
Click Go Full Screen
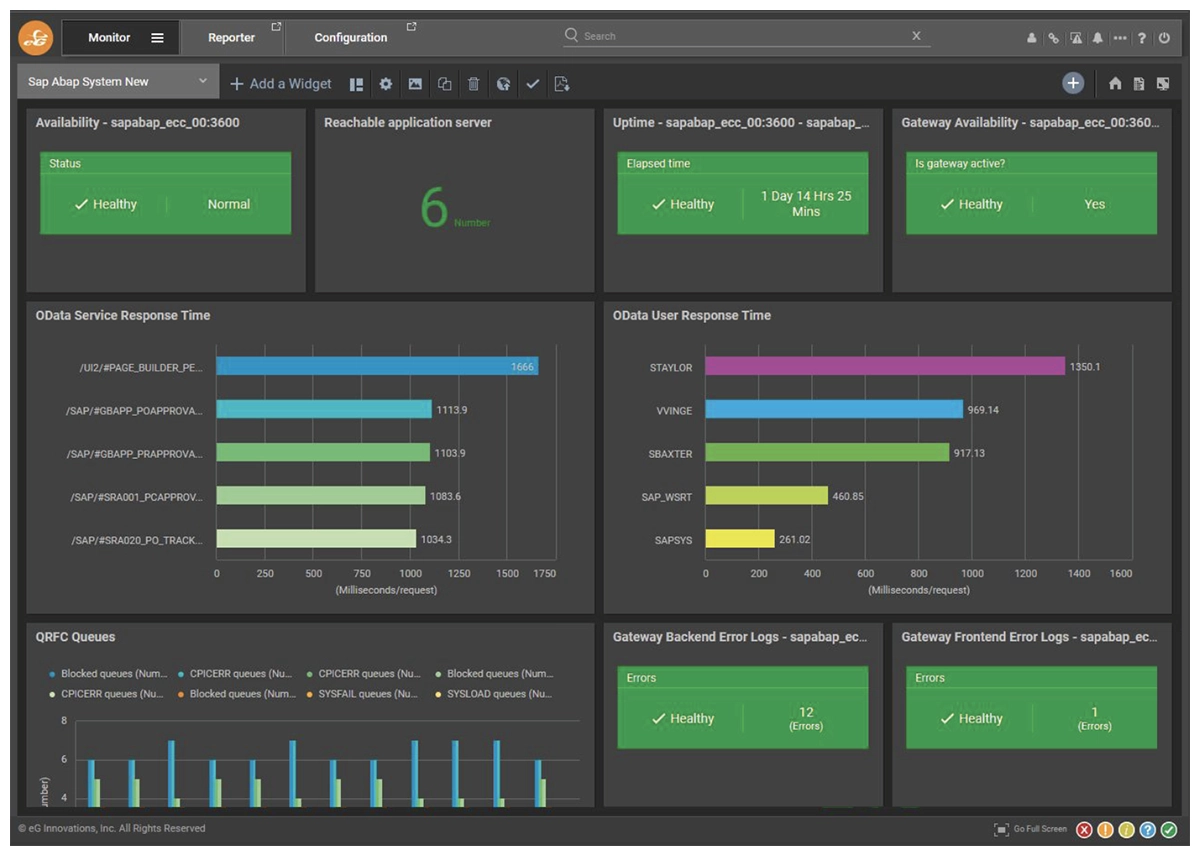click(1030, 830)
